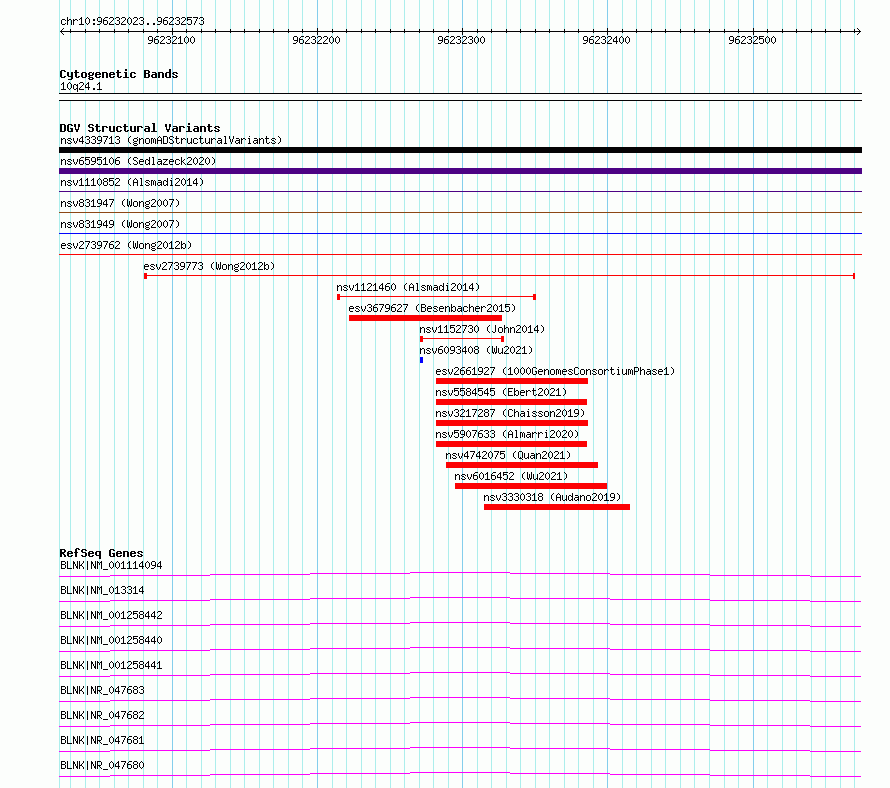Select BLNK|NM_001258442 transcript label
This screenshot has height=788, width=890.
(111, 615)
